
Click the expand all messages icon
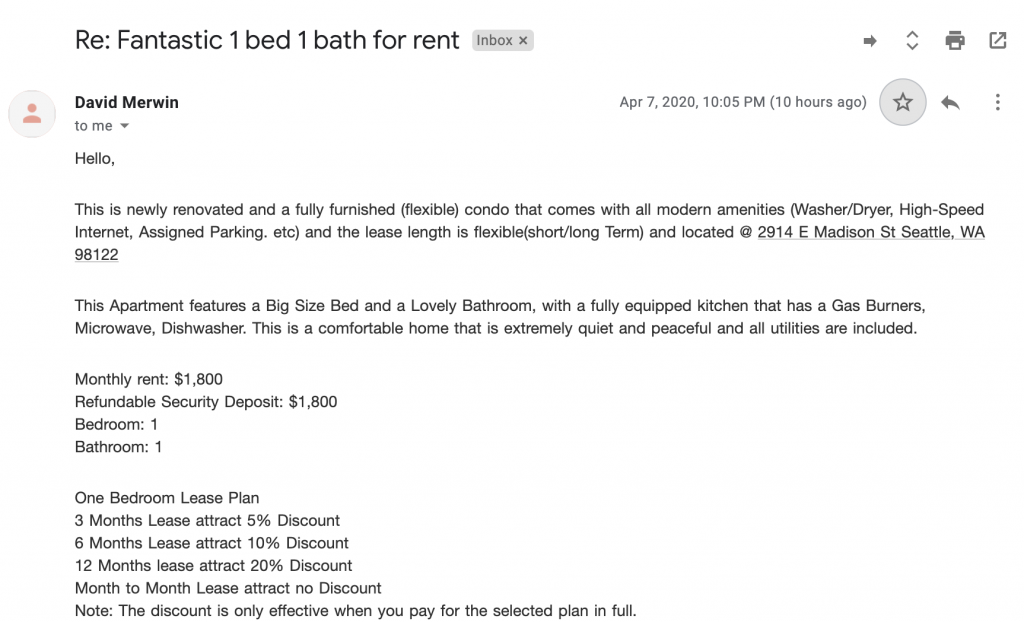click(x=912, y=41)
